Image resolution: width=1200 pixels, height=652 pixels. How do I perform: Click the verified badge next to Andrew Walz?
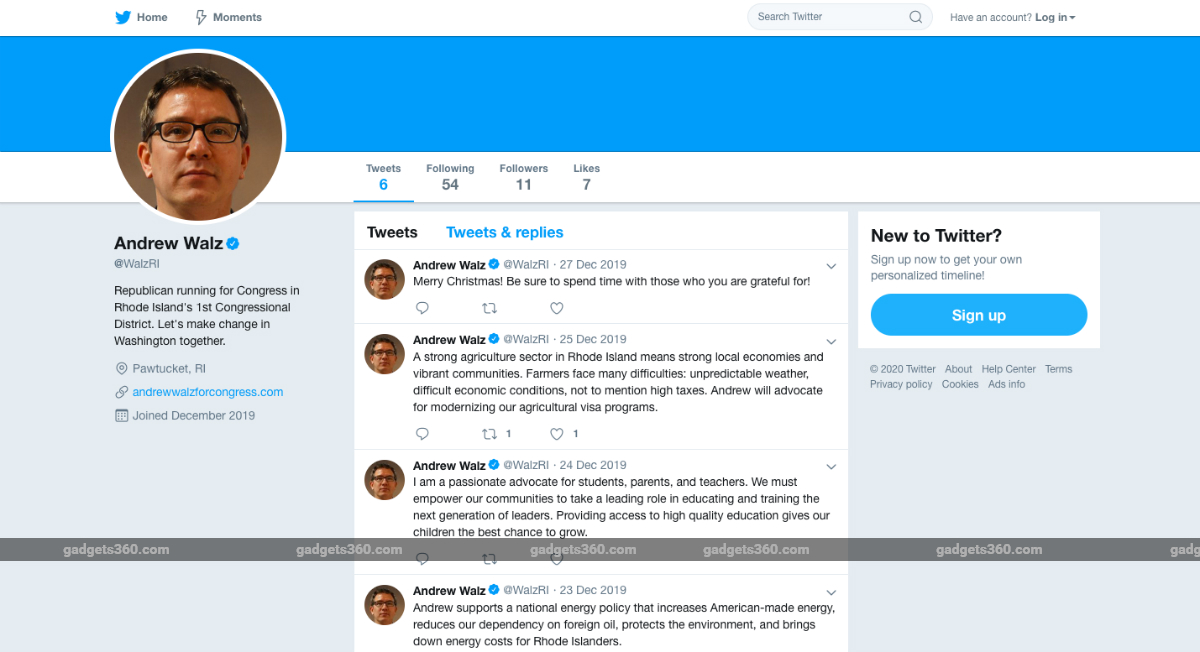(231, 242)
